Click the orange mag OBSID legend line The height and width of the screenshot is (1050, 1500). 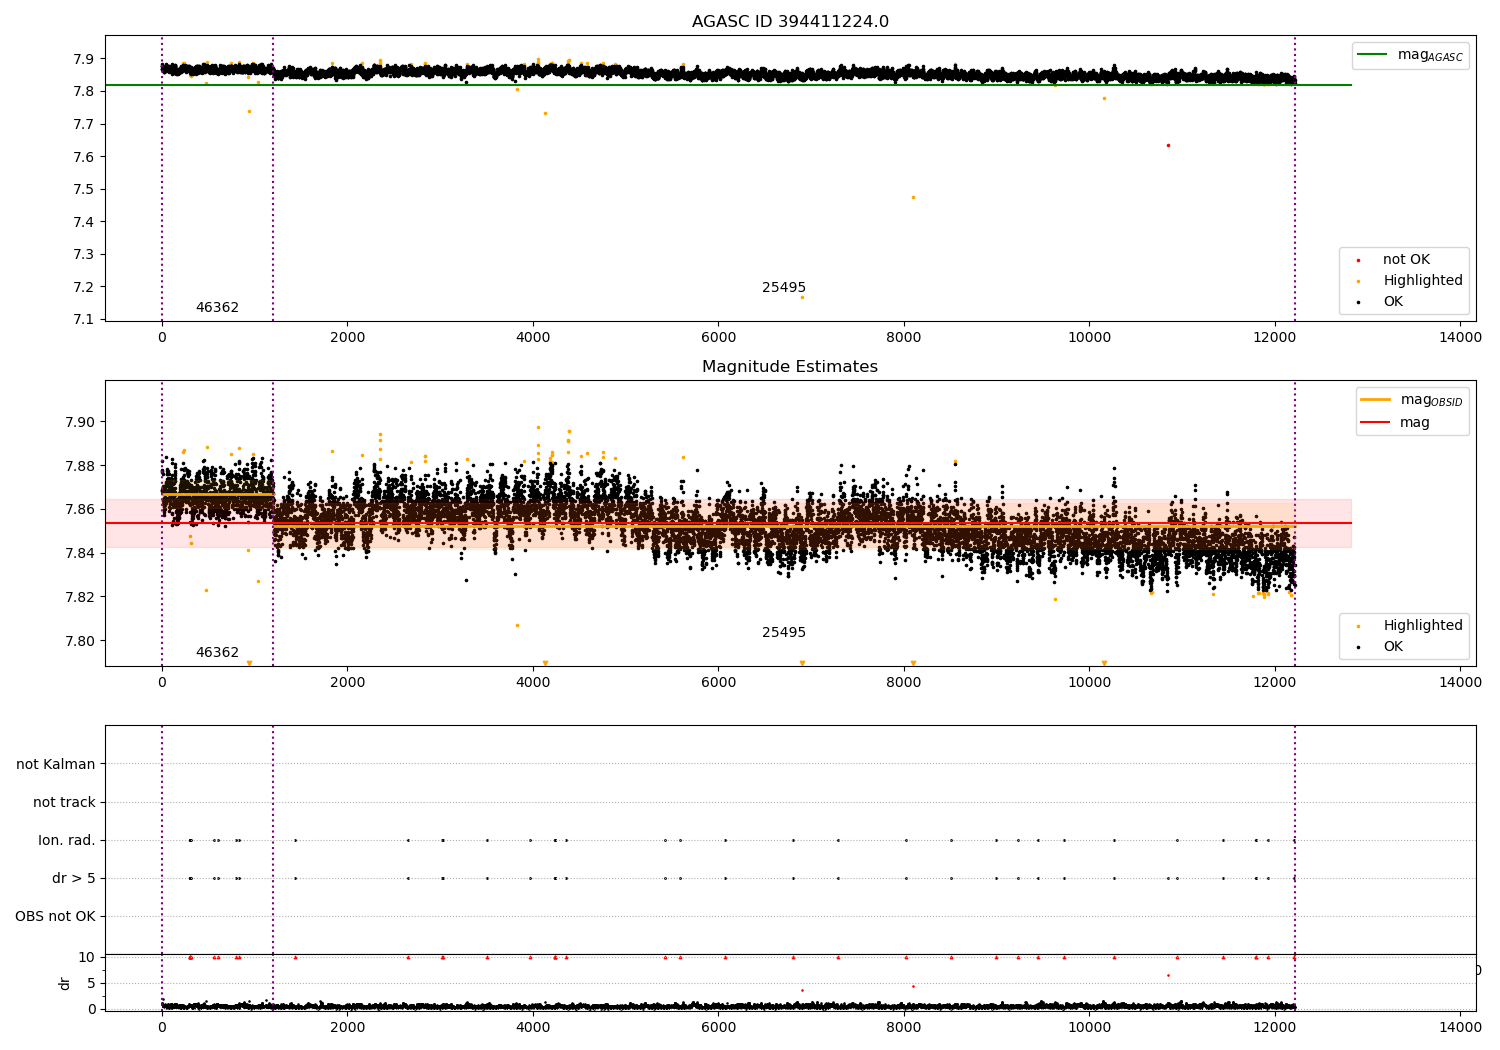pos(1376,399)
